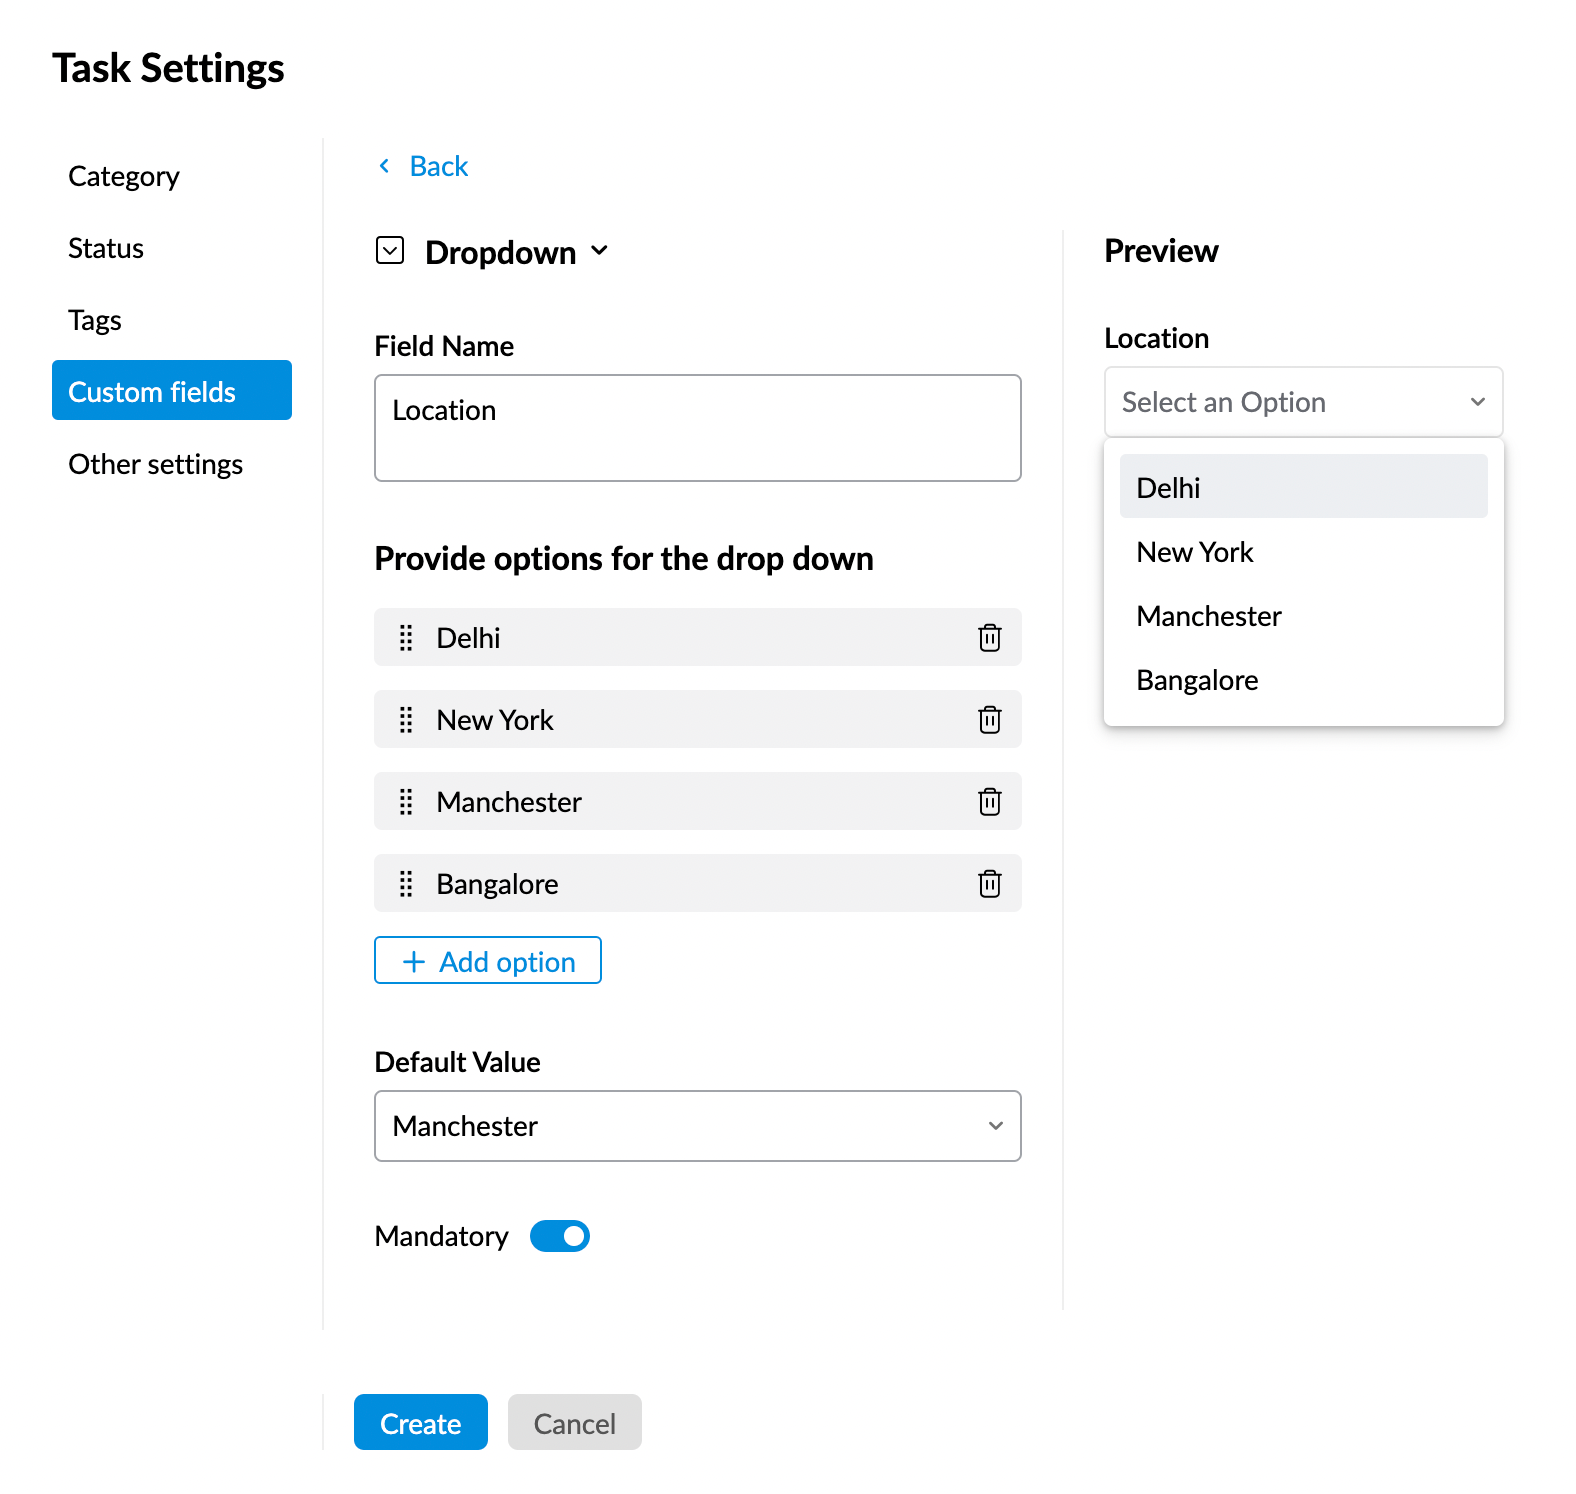Click the drag handle next to New York
Image resolution: width=1576 pixels, height=1494 pixels.
click(406, 720)
